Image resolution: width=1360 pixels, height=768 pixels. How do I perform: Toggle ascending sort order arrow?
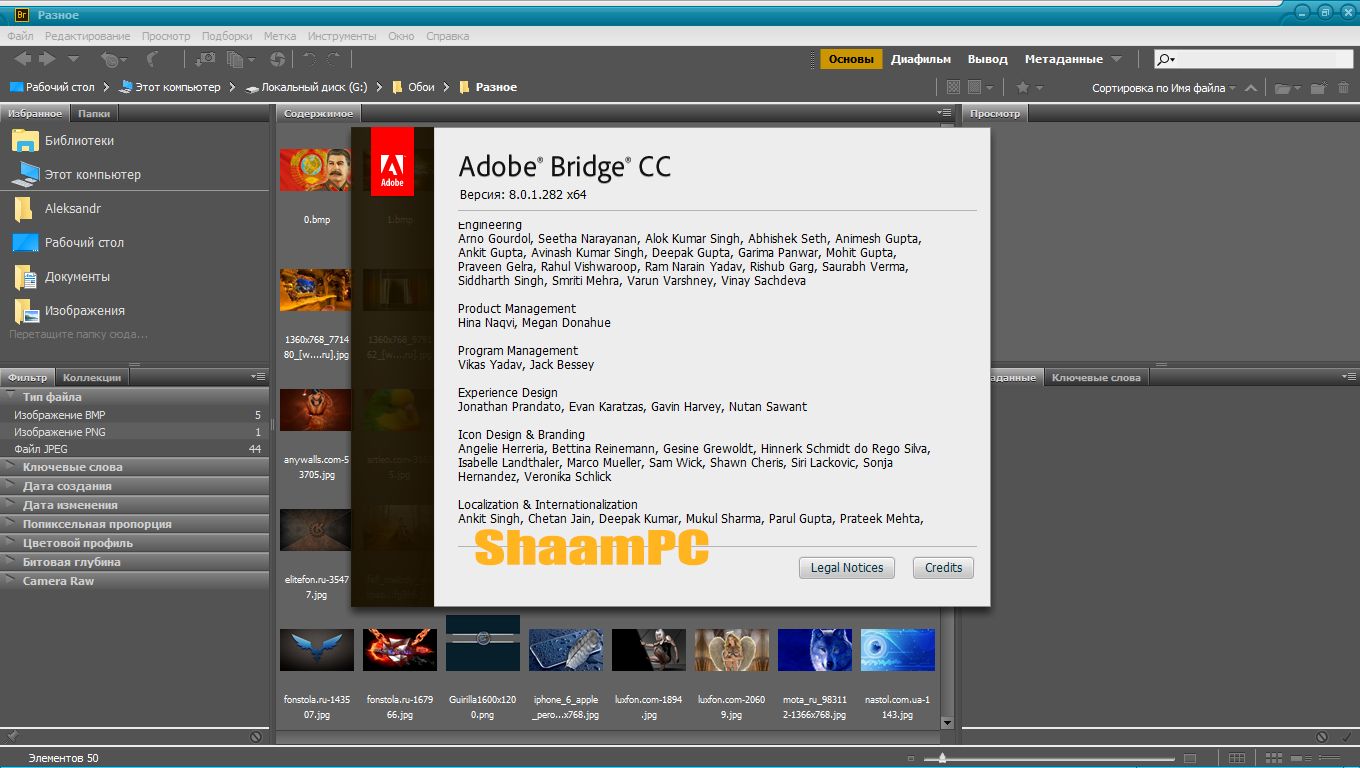[x=1249, y=88]
